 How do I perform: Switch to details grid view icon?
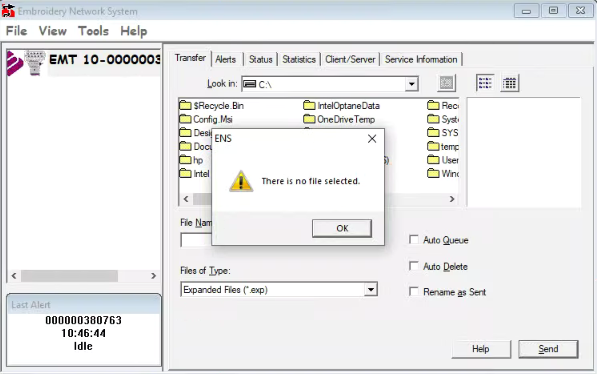509,83
